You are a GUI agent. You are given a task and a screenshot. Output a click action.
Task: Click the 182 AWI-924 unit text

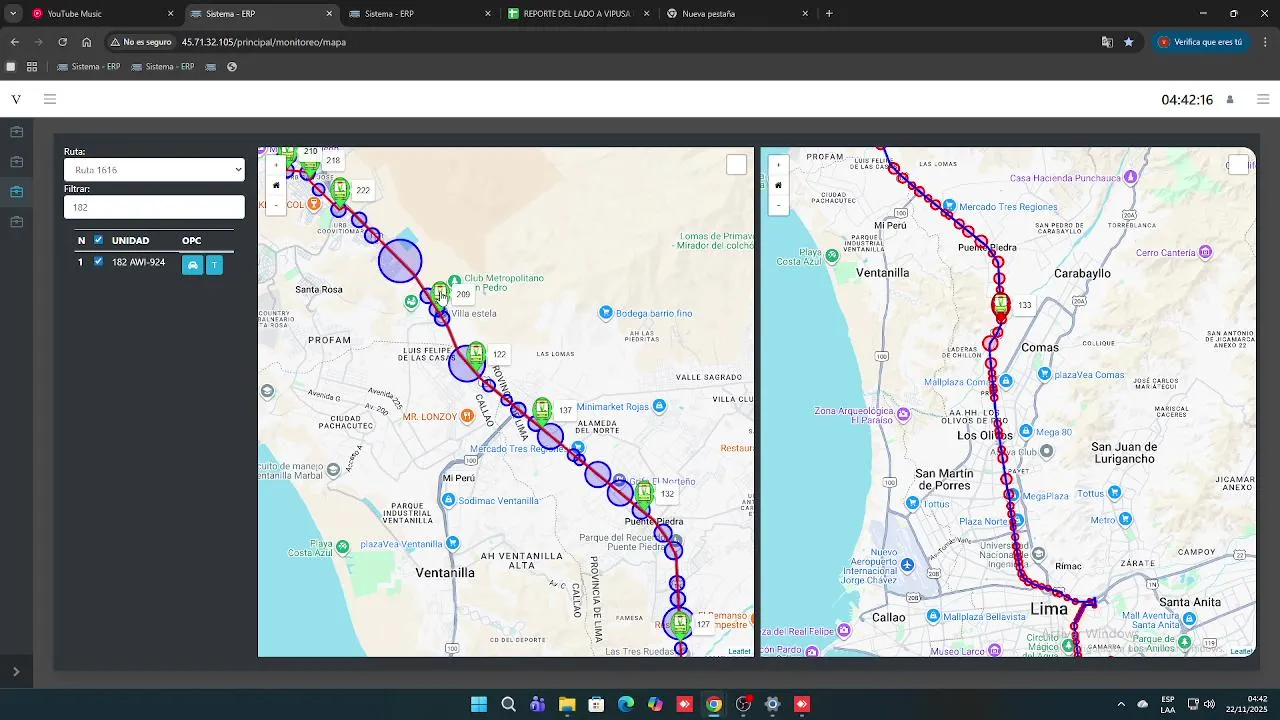coord(138,262)
